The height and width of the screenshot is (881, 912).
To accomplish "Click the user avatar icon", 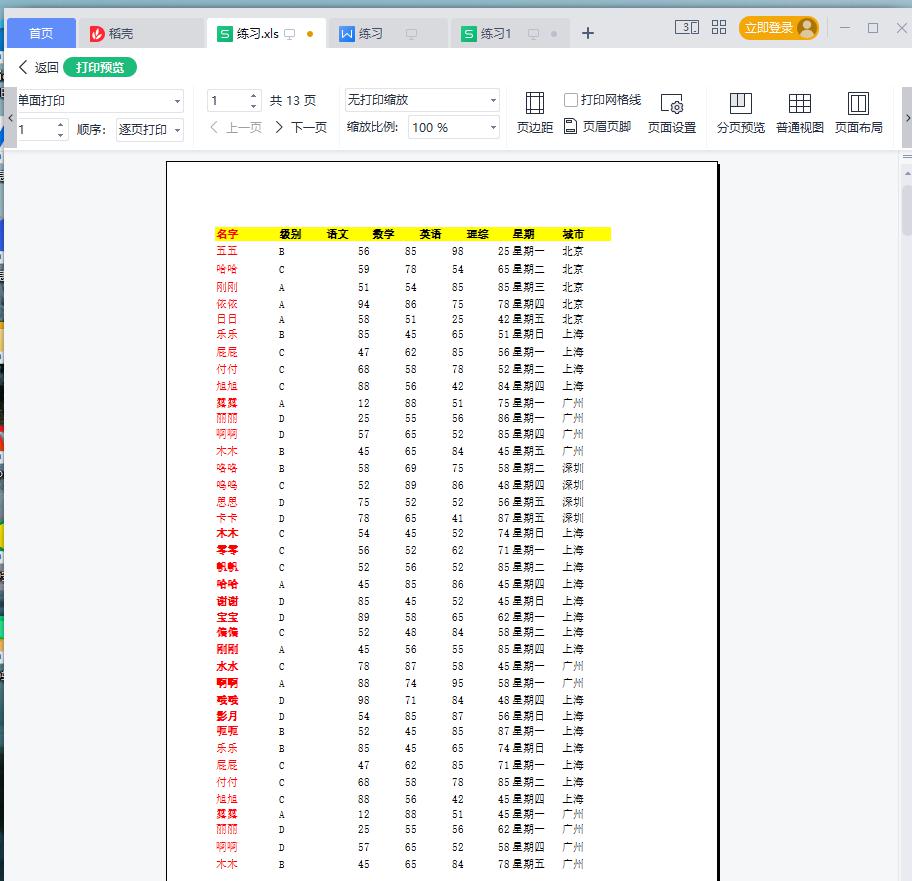I will point(807,27).
